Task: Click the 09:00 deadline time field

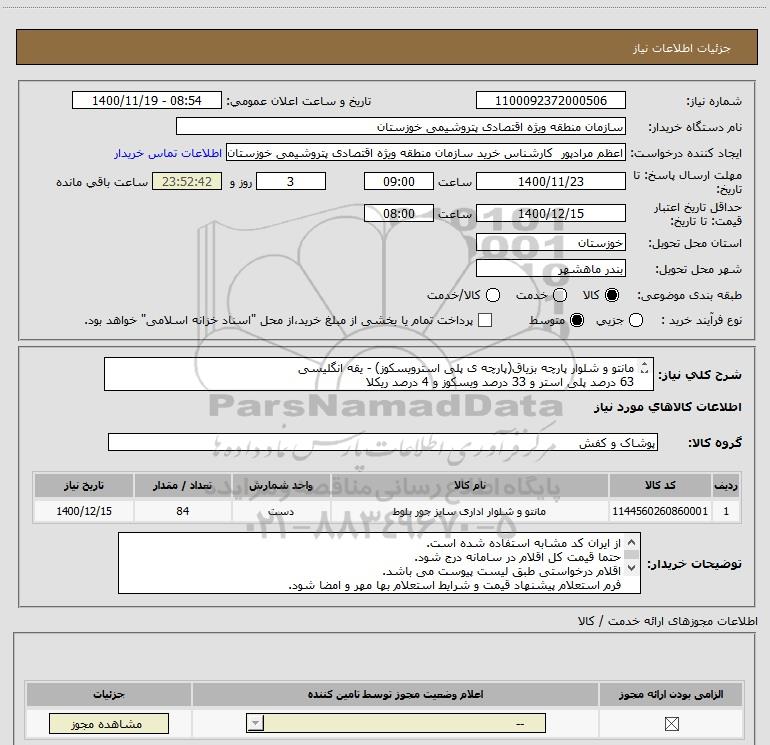Action: click(x=399, y=181)
